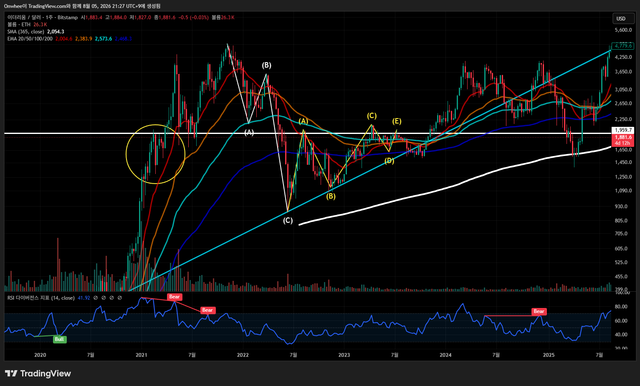
Task: Click the 3,050.0 price scale value
Action: click(623, 89)
